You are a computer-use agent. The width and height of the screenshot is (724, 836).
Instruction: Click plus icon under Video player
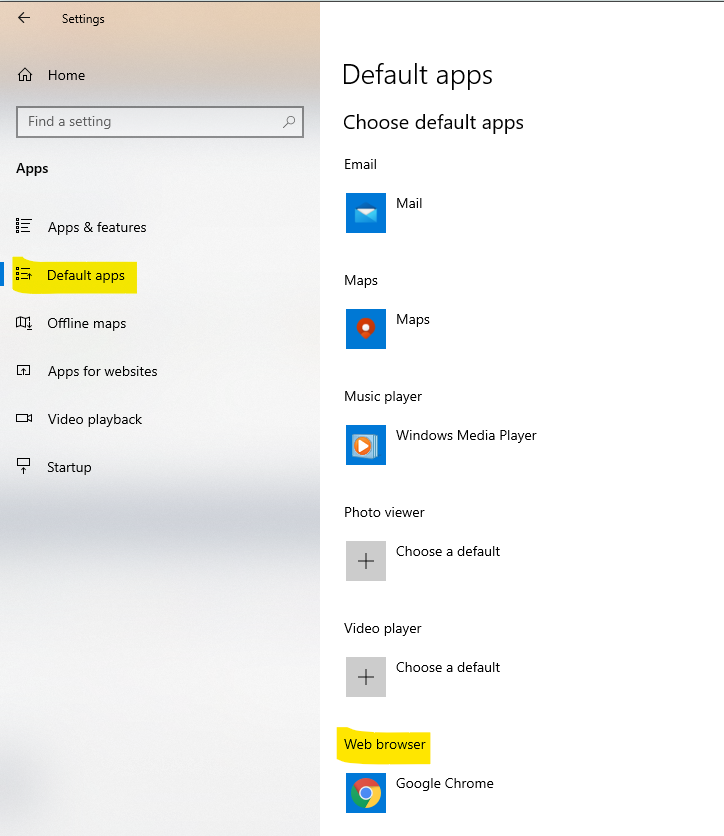[x=366, y=677]
